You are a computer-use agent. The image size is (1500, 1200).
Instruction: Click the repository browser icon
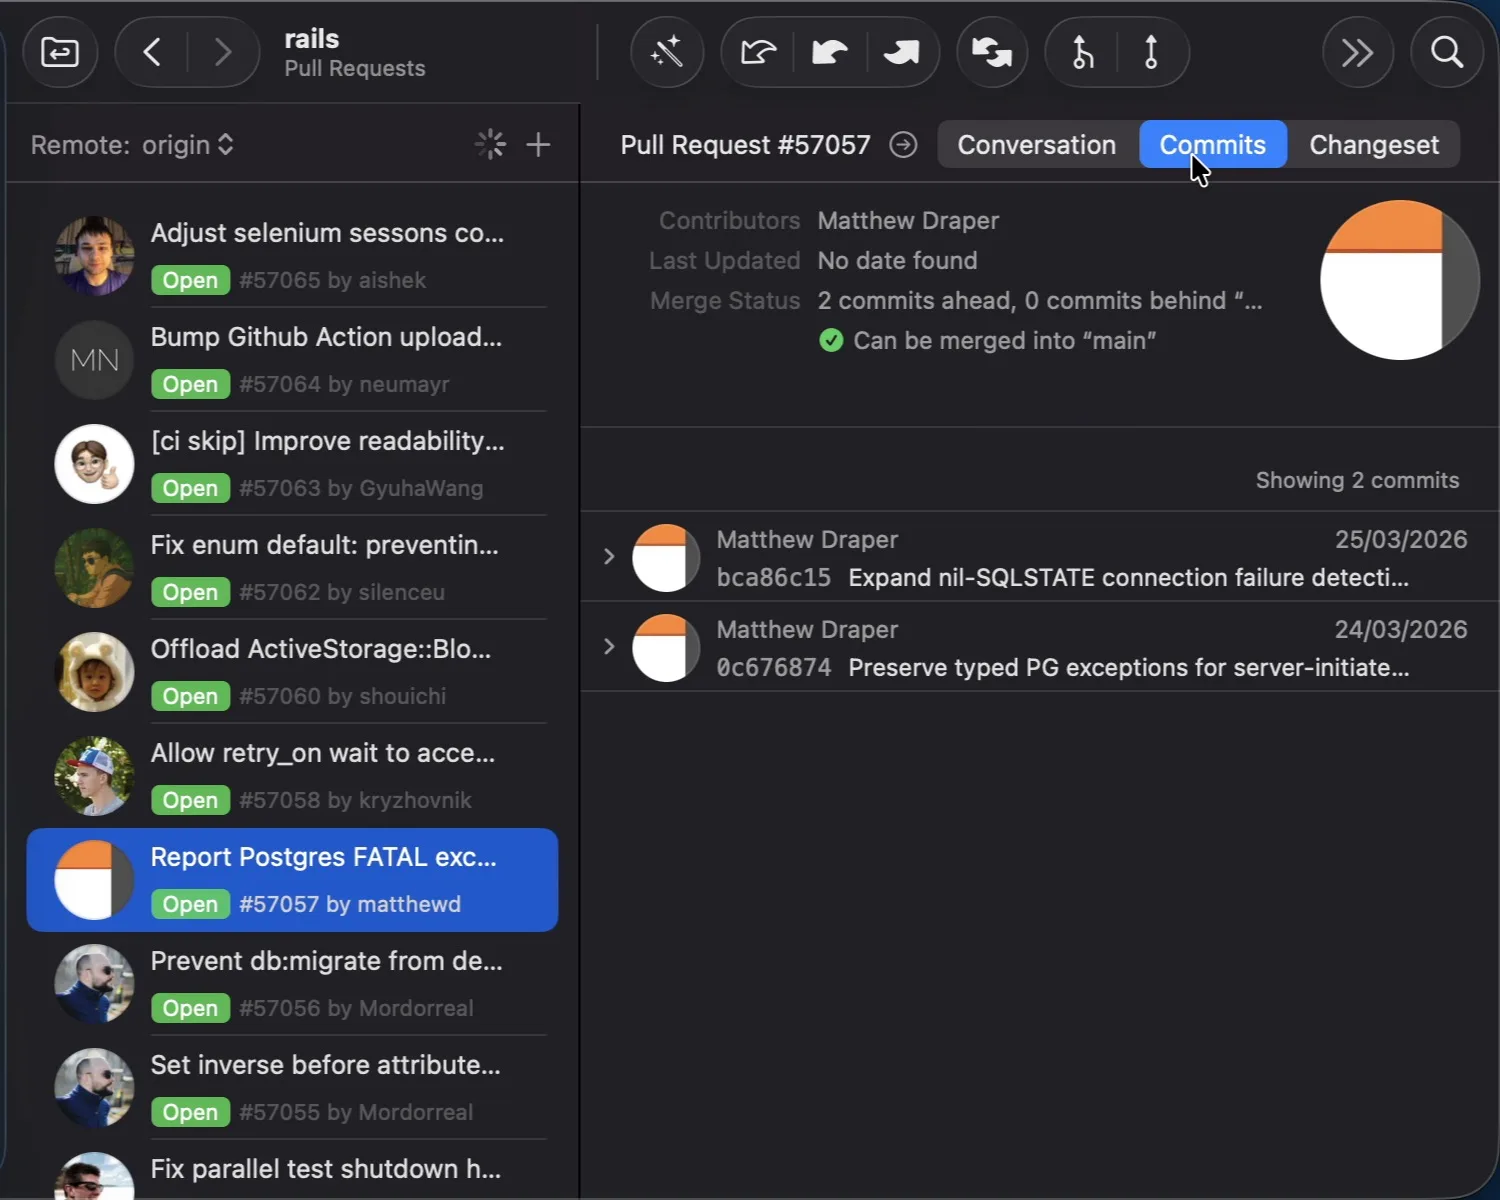coord(60,52)
